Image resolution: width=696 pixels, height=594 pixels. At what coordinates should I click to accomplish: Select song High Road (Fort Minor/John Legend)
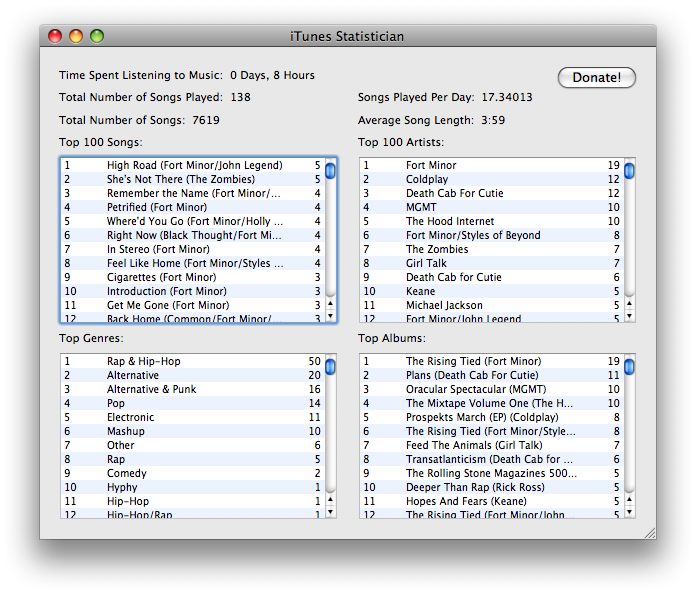tap(193, 165)
